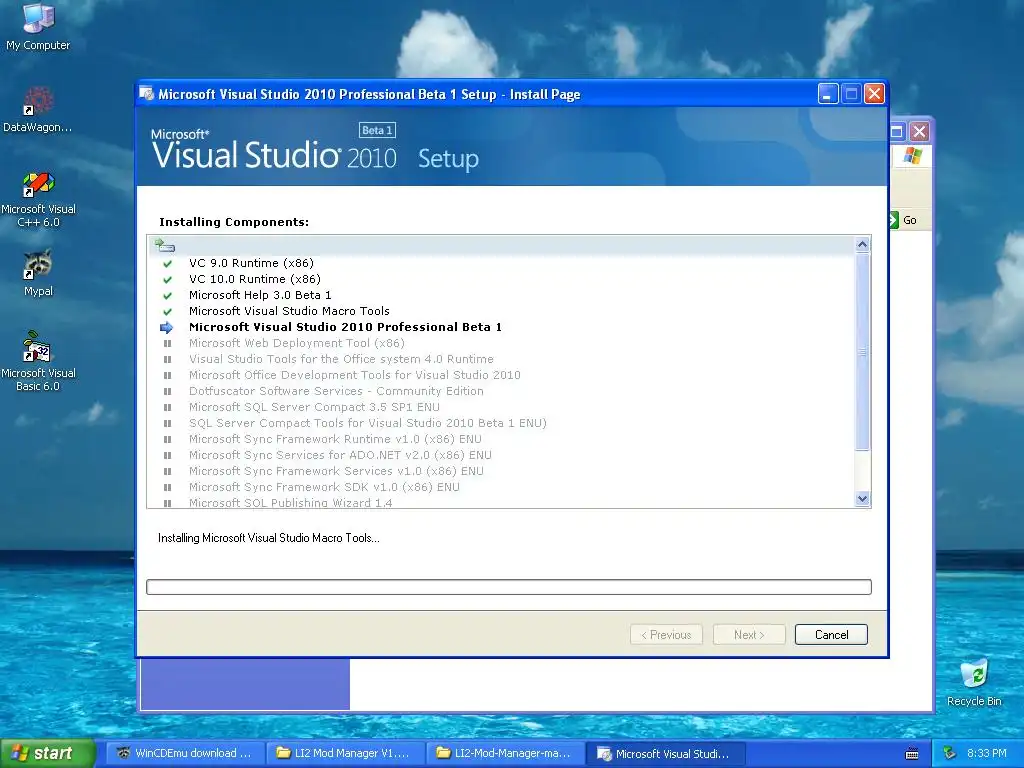Click the taskbar clock showing 8:33 PM
This screenshot has width=1024, height=768.
(986, 754)
